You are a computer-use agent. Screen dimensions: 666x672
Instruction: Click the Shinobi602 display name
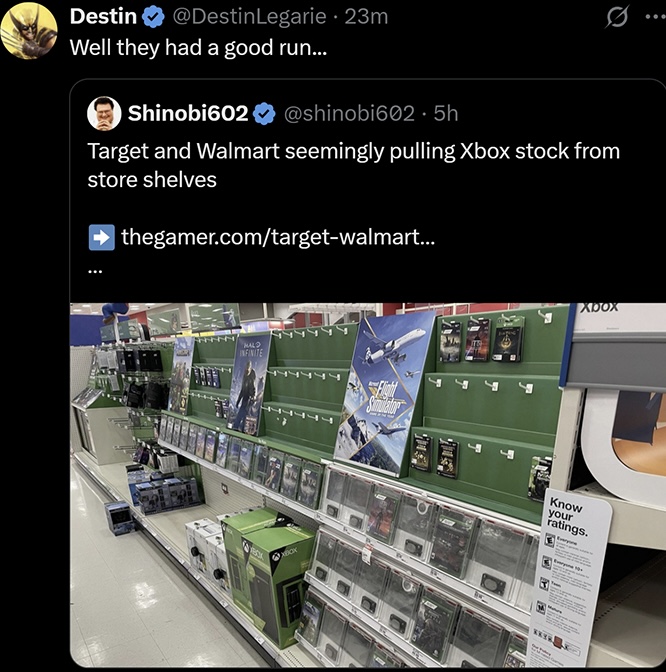coord(188,113)
